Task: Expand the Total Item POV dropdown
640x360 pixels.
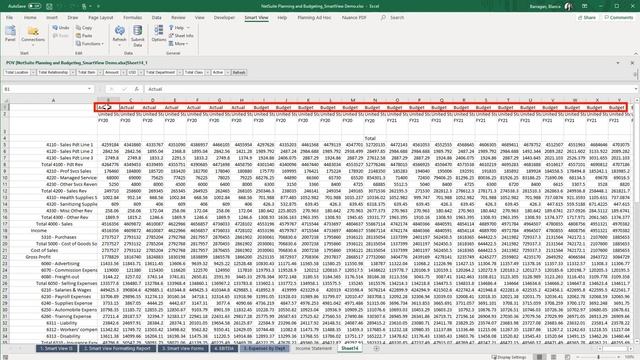Action: pos(100,72)
